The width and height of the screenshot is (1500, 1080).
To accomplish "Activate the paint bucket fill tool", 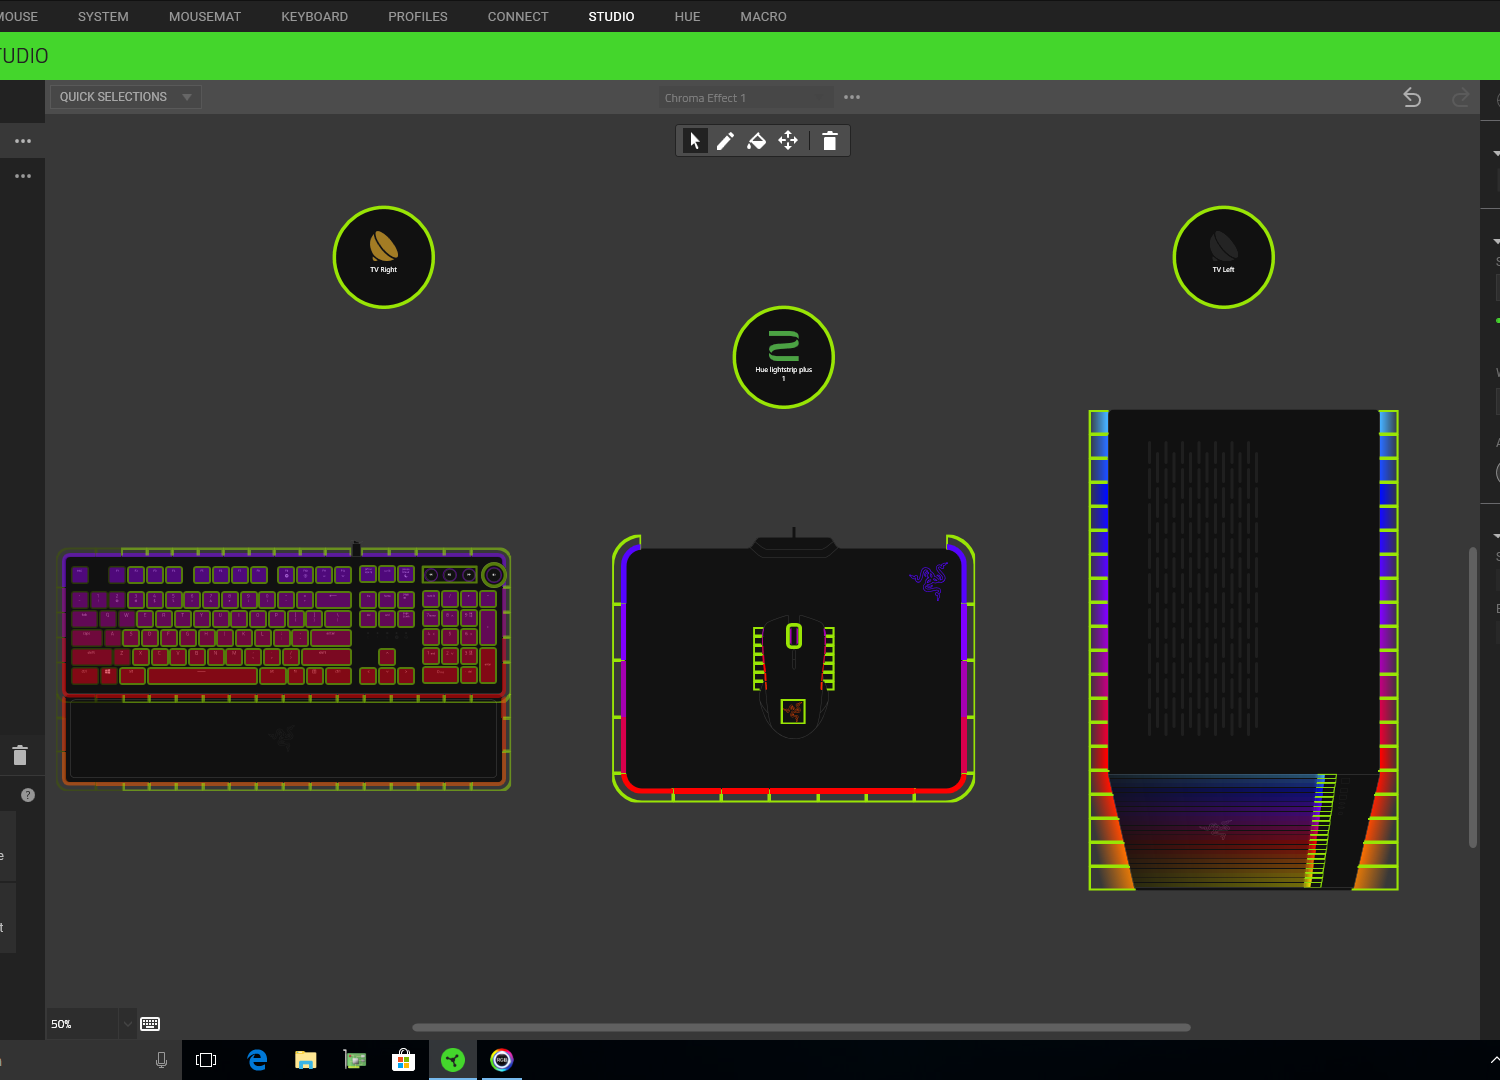I will pyautogui.click(x=757, y=141).
